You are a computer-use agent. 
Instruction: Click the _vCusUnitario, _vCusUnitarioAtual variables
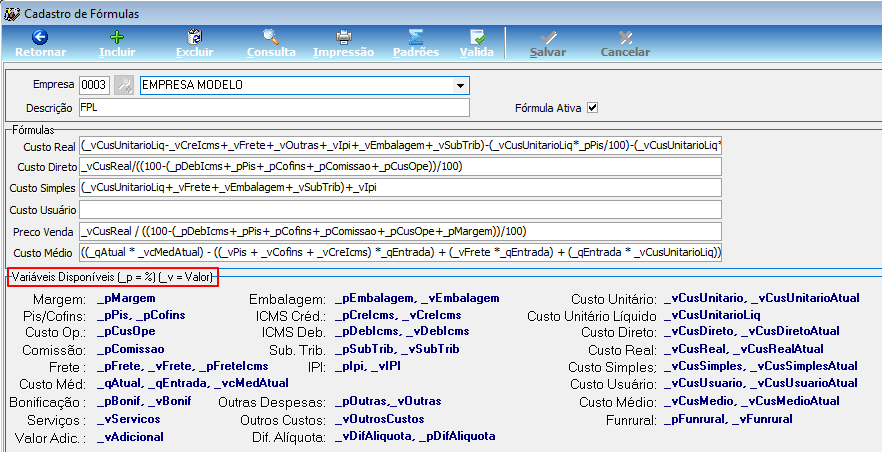(x=762, y=299)
